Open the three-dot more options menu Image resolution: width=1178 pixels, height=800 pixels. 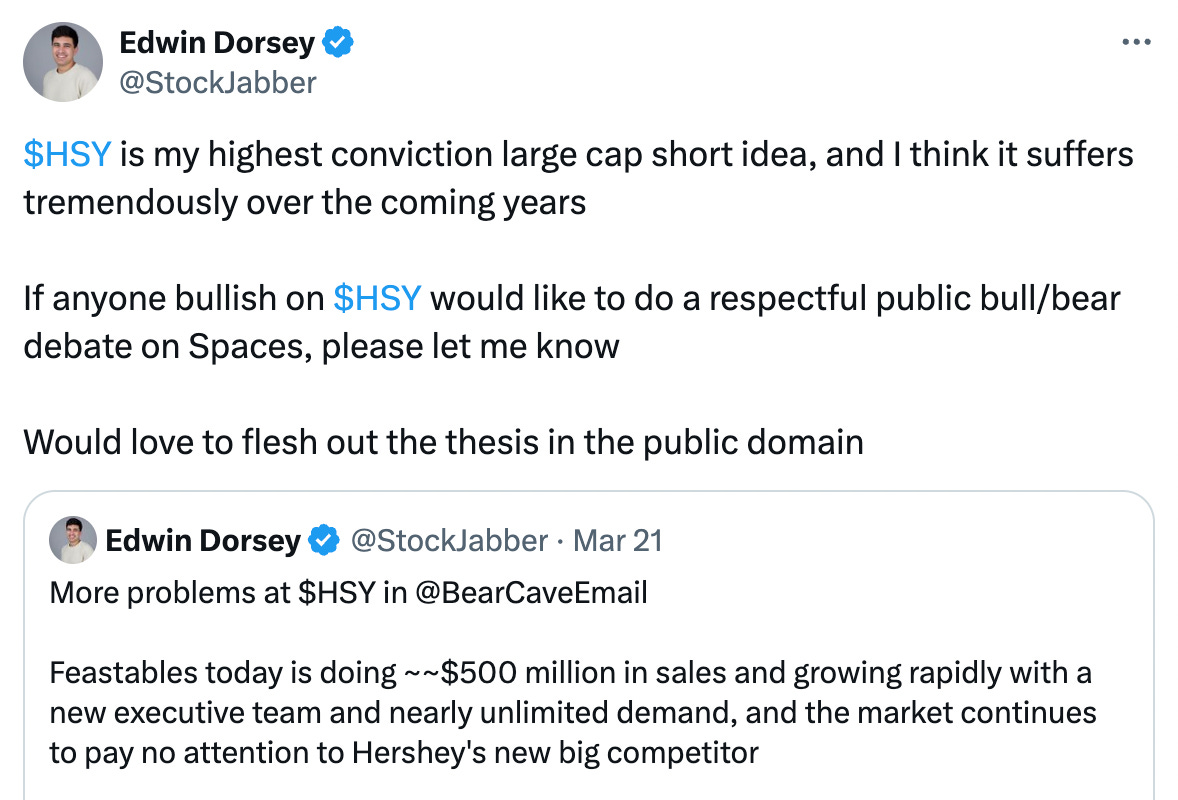1137,41
